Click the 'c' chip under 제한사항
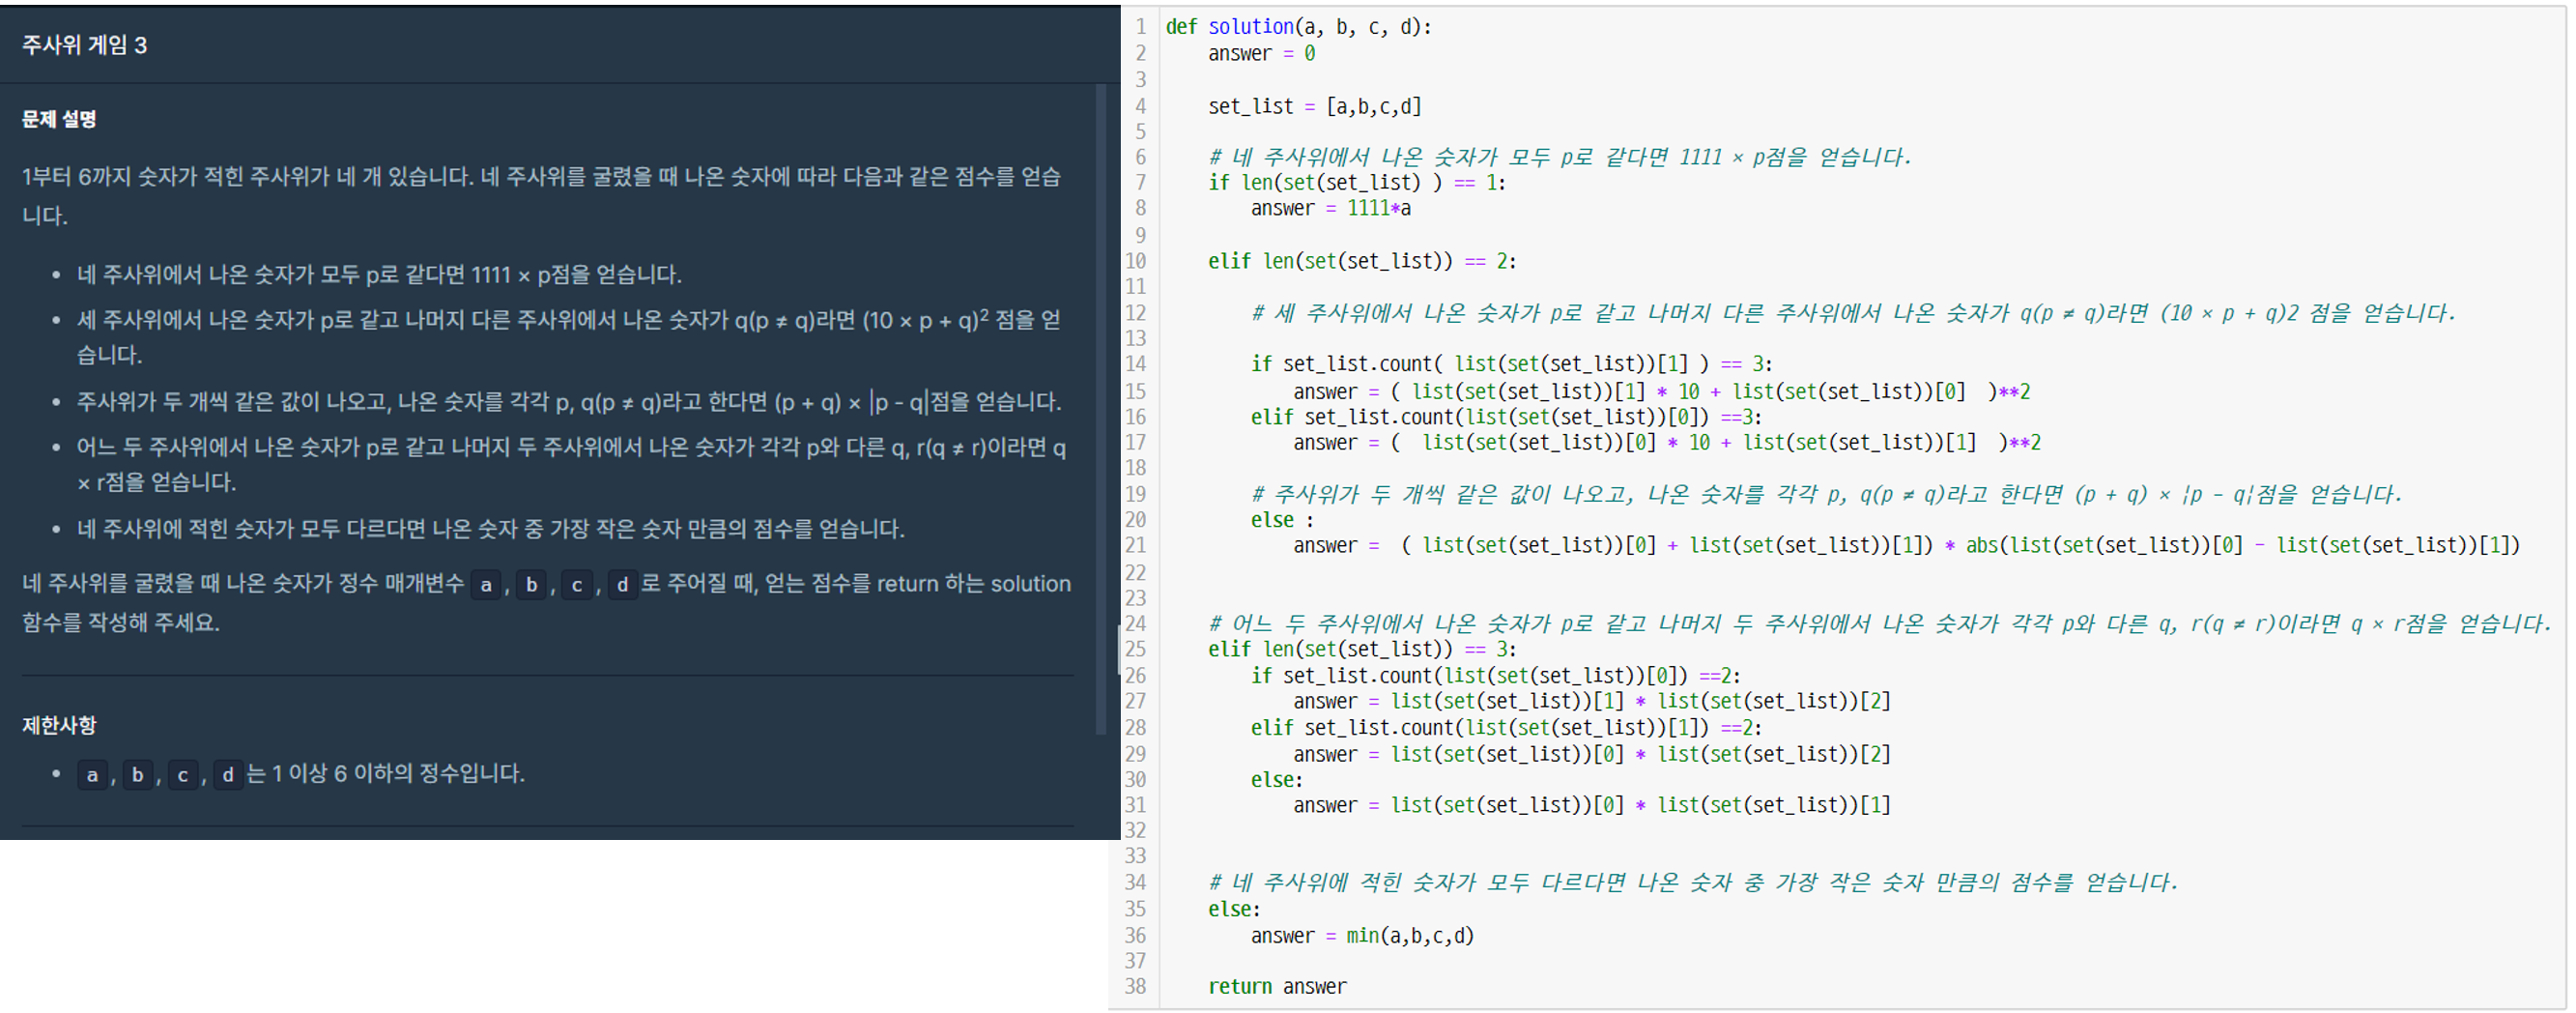The image size is (2576, 1013). (x=183, y=775)
